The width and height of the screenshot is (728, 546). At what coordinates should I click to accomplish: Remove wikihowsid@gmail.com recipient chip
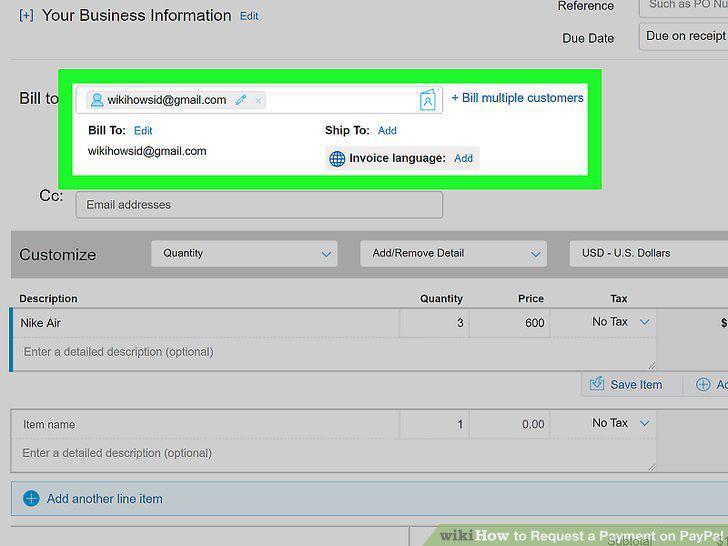[x=258, y=100]
